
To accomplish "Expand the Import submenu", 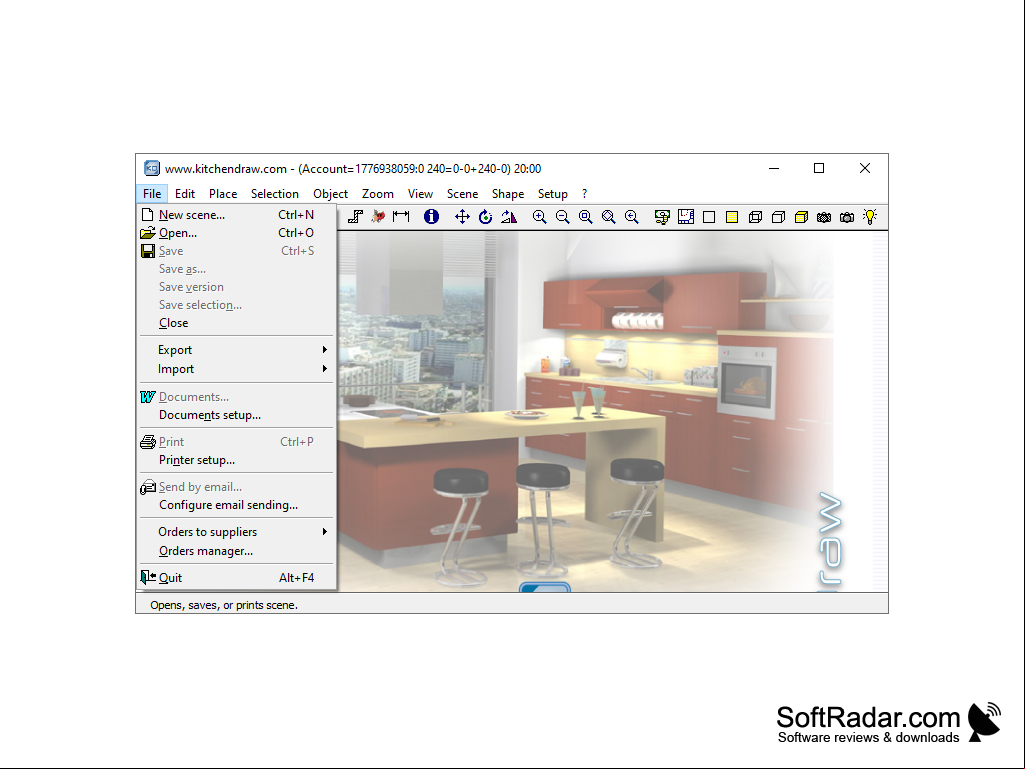I will 237,369.
